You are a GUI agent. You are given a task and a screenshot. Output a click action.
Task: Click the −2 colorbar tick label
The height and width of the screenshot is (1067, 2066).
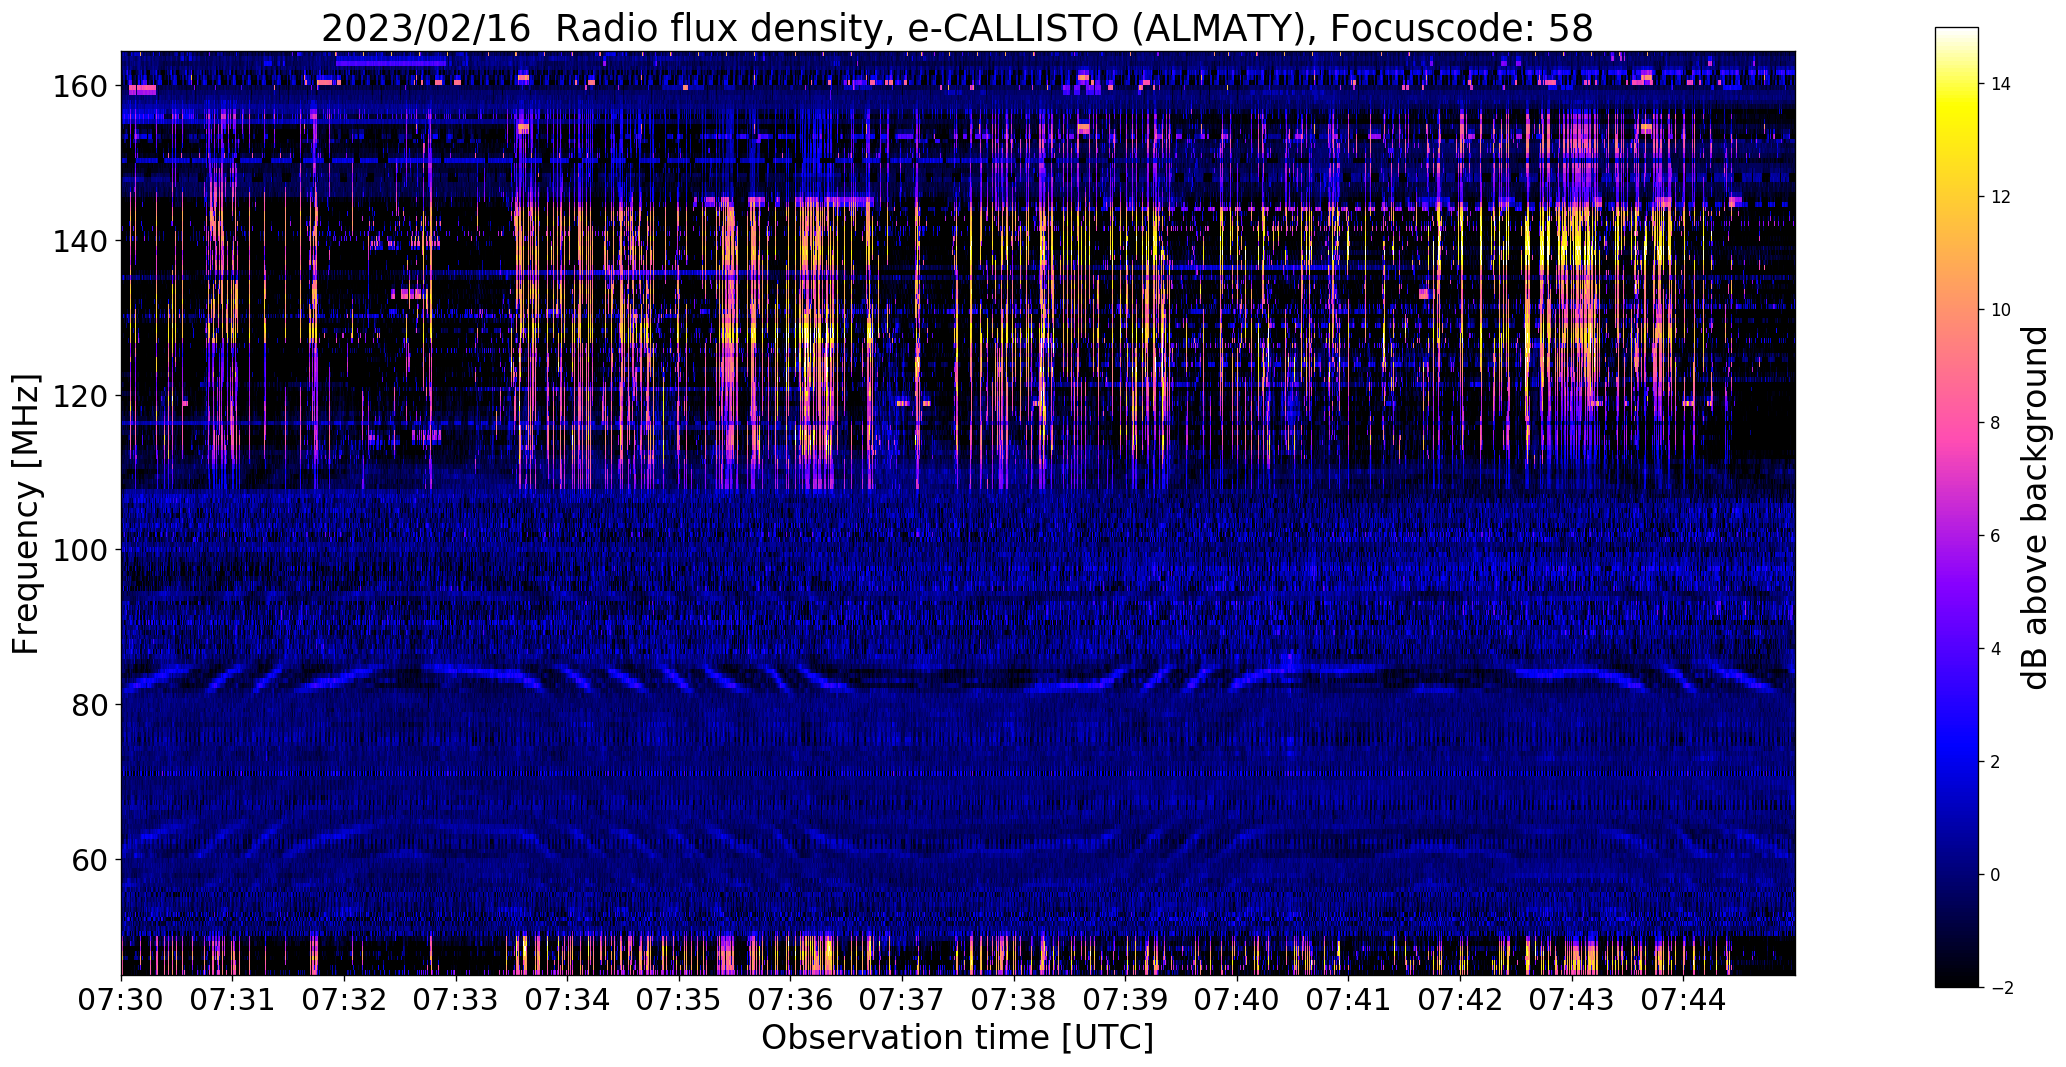pyautogui.click(x=2001, y=988)
